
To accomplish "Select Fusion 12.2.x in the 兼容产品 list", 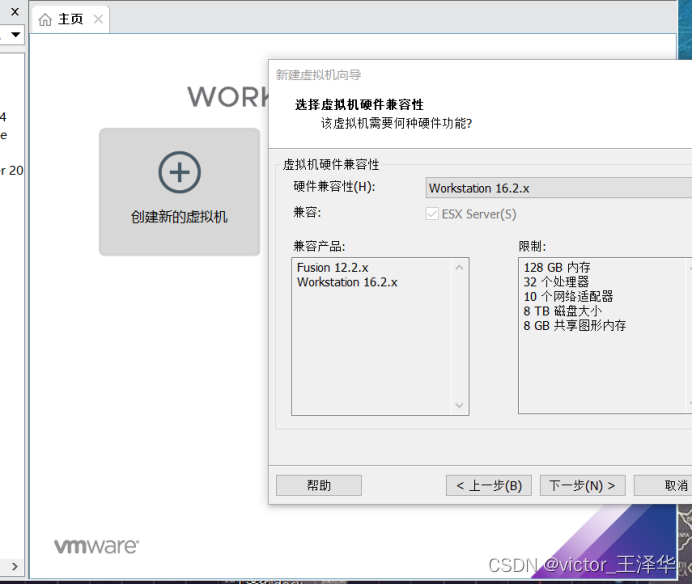I will click(x=332, y=268).
